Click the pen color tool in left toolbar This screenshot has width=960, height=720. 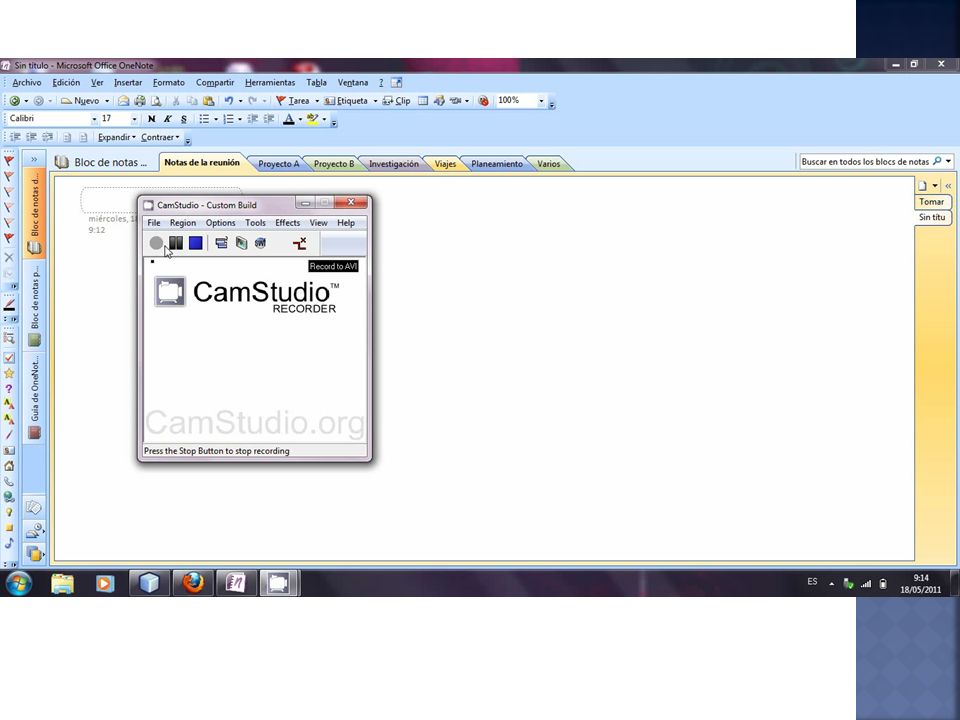point(9,304)
